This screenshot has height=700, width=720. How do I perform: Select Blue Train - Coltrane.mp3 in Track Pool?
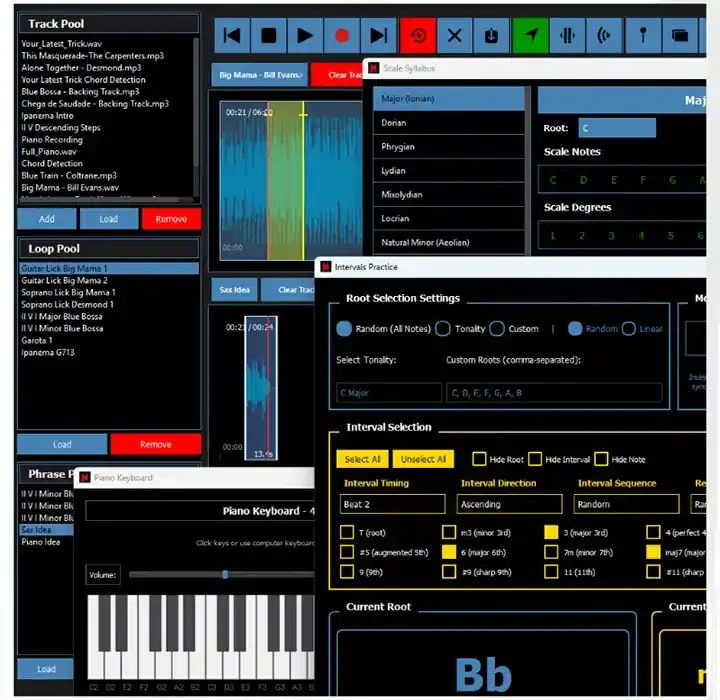pyautogui.click(x=69, y=175)
